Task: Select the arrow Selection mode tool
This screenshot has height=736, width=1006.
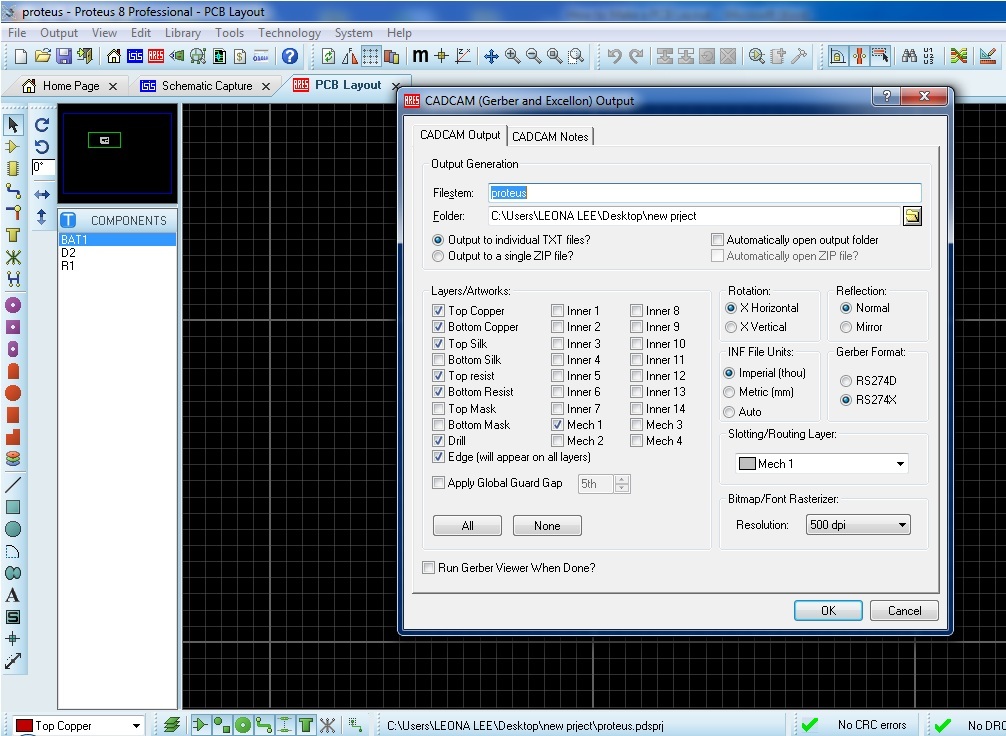Action: click(x=13, y=125)
